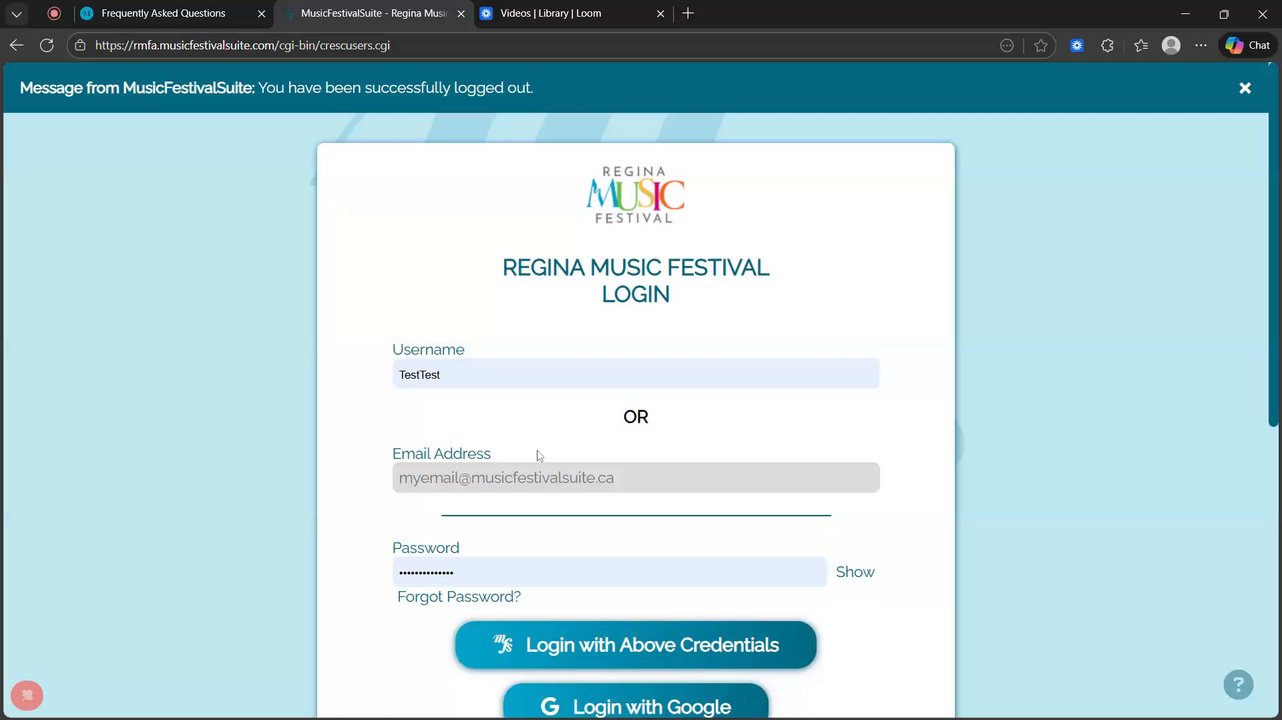
Task: Dismiss the logged out message banner
Action: tap(1245, 88)
